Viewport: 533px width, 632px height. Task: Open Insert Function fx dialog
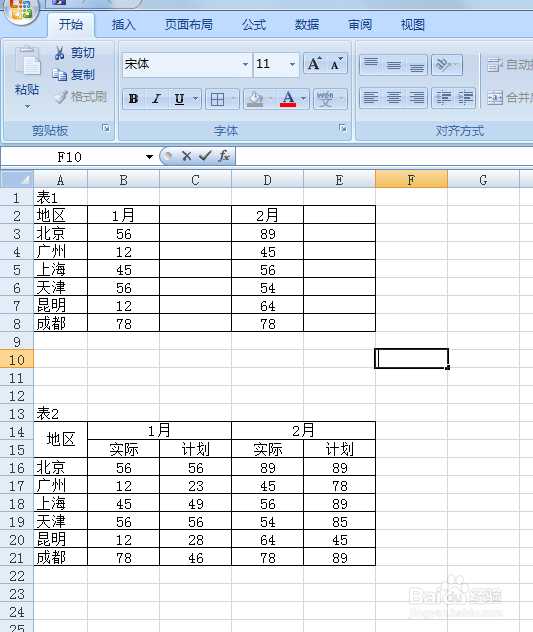(224, 156)
